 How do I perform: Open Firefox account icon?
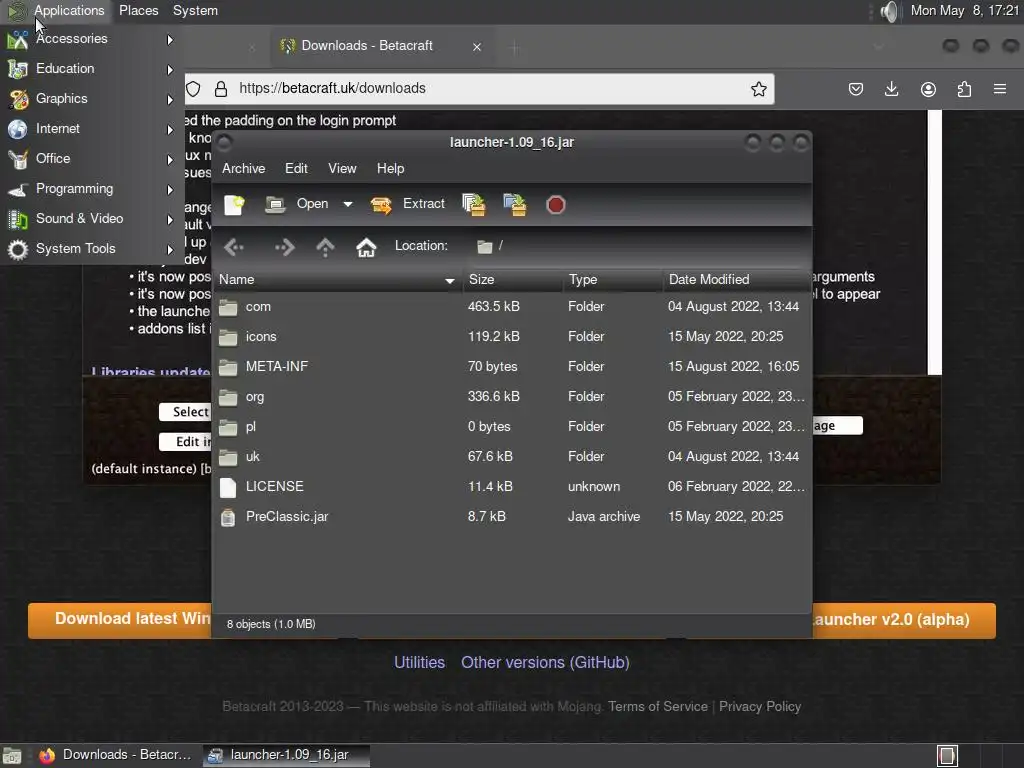click(x=928, y=89)
